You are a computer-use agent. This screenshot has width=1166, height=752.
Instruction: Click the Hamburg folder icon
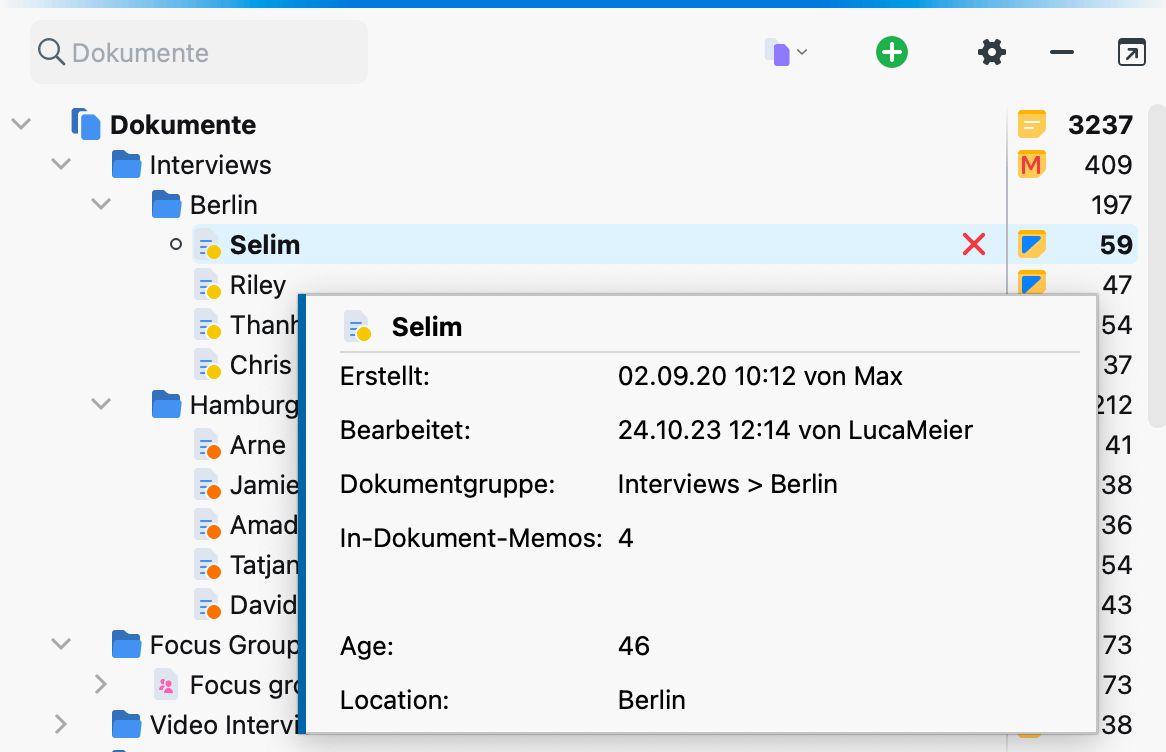(x=167, y=405)
